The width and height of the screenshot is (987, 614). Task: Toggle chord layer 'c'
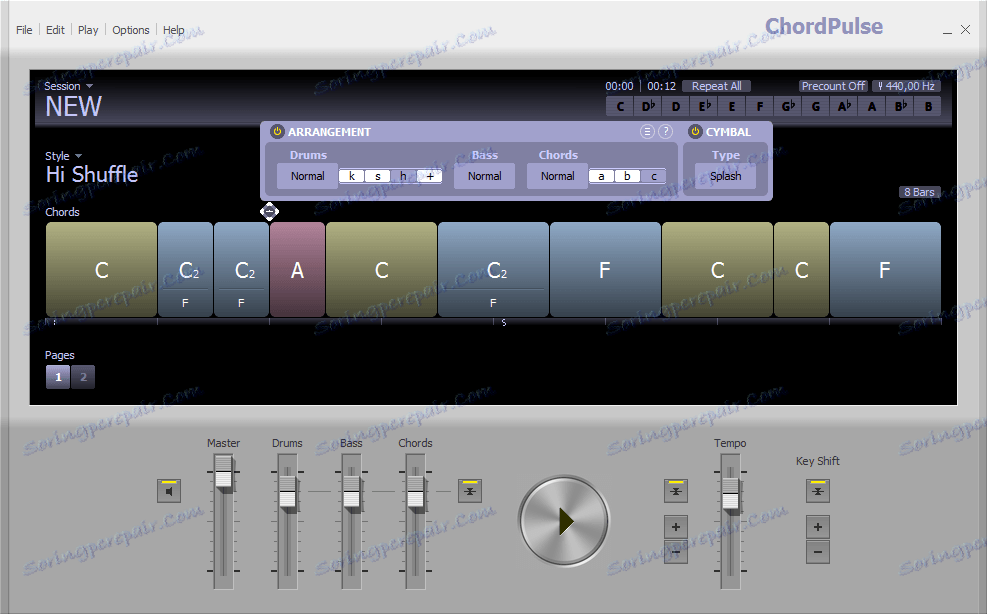pos(654,176)
